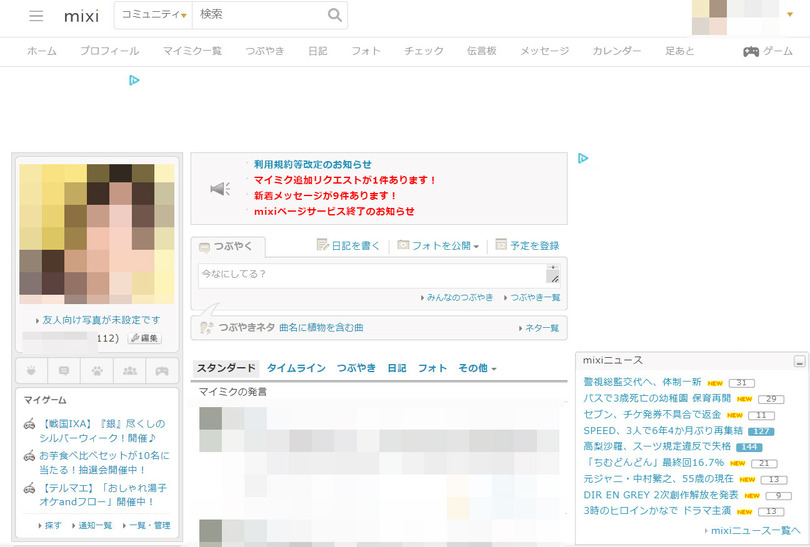Click the game icon next to 戦国IXA
This screenshot has height=547, width=810.
point(29,424)
